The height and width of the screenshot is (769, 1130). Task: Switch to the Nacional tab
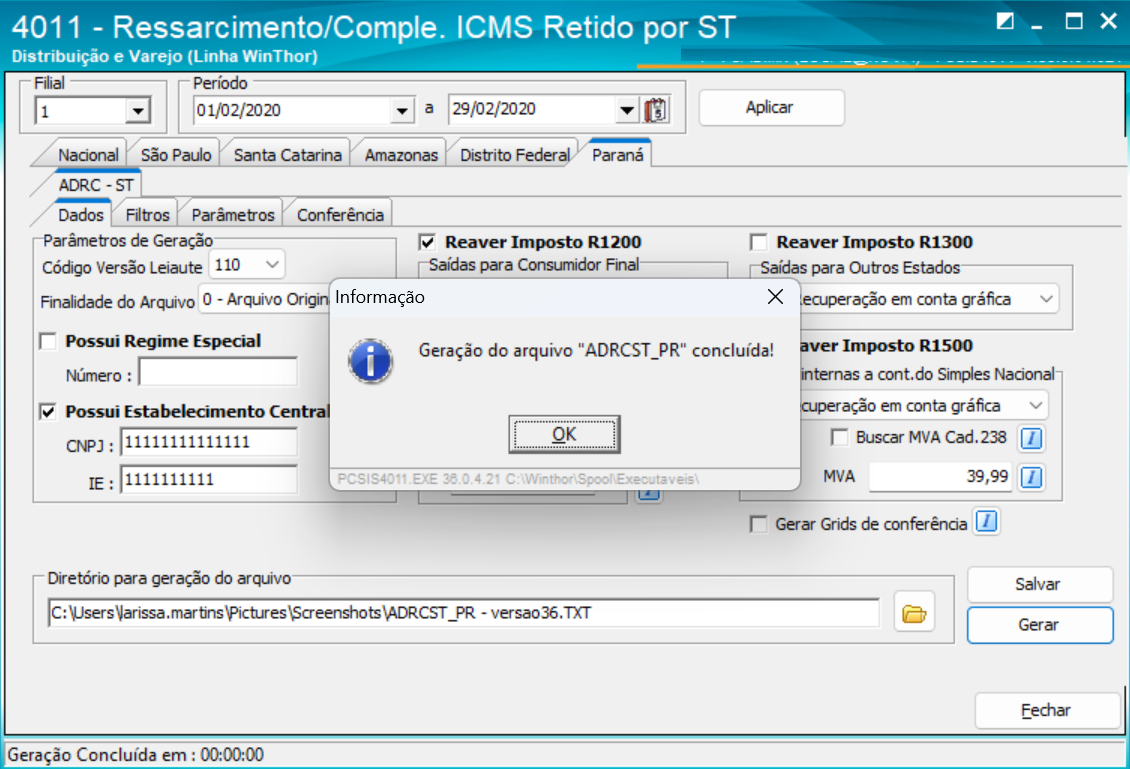click(88, 155)
